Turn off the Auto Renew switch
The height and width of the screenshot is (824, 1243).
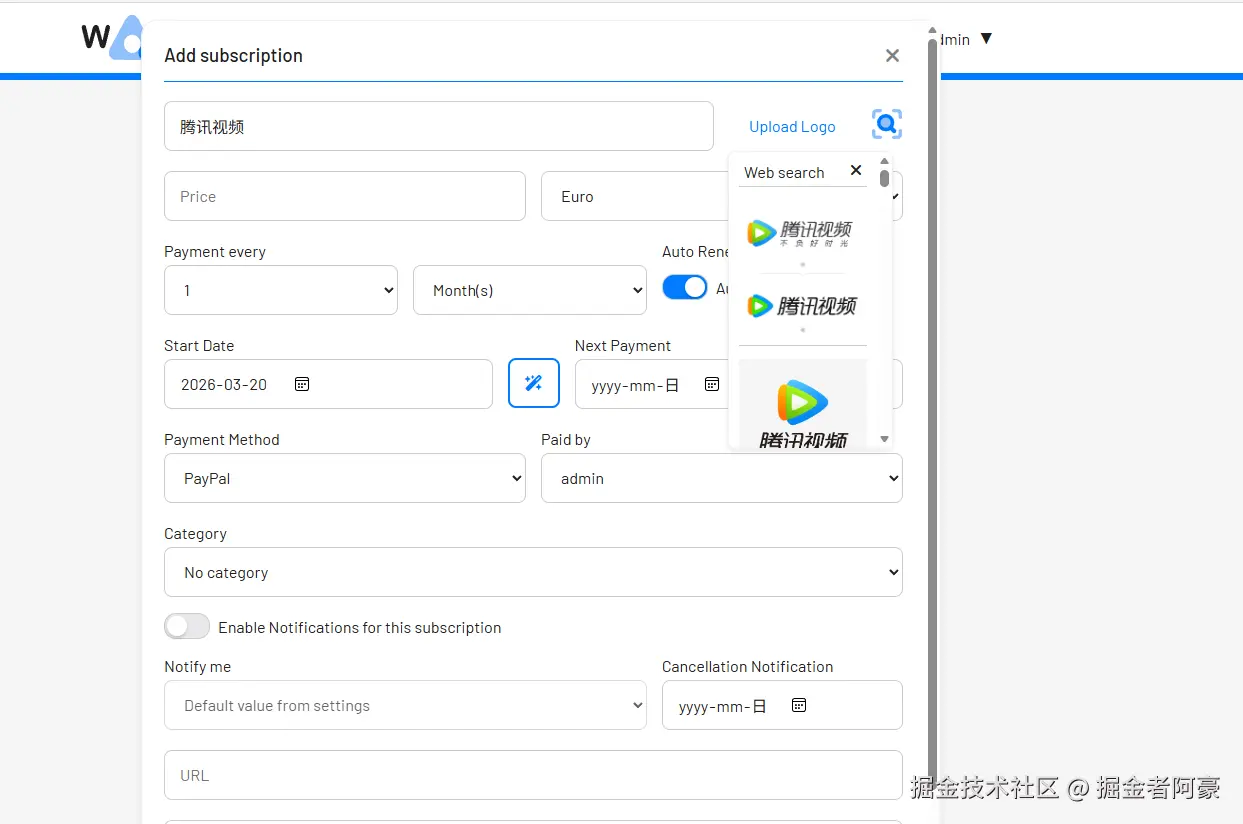pyautogui.click(x=685, y=287)
